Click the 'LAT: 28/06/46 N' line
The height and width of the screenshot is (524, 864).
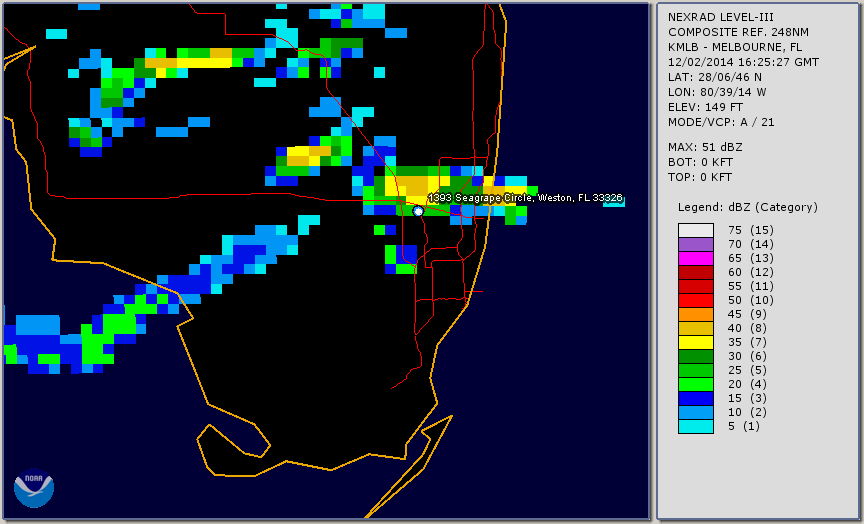[x=715, y=77]
